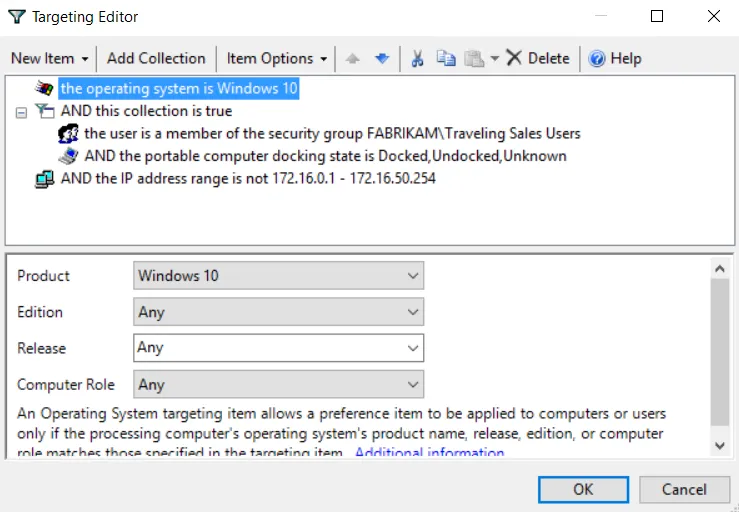Open the New Item menu

click(49, 58)
